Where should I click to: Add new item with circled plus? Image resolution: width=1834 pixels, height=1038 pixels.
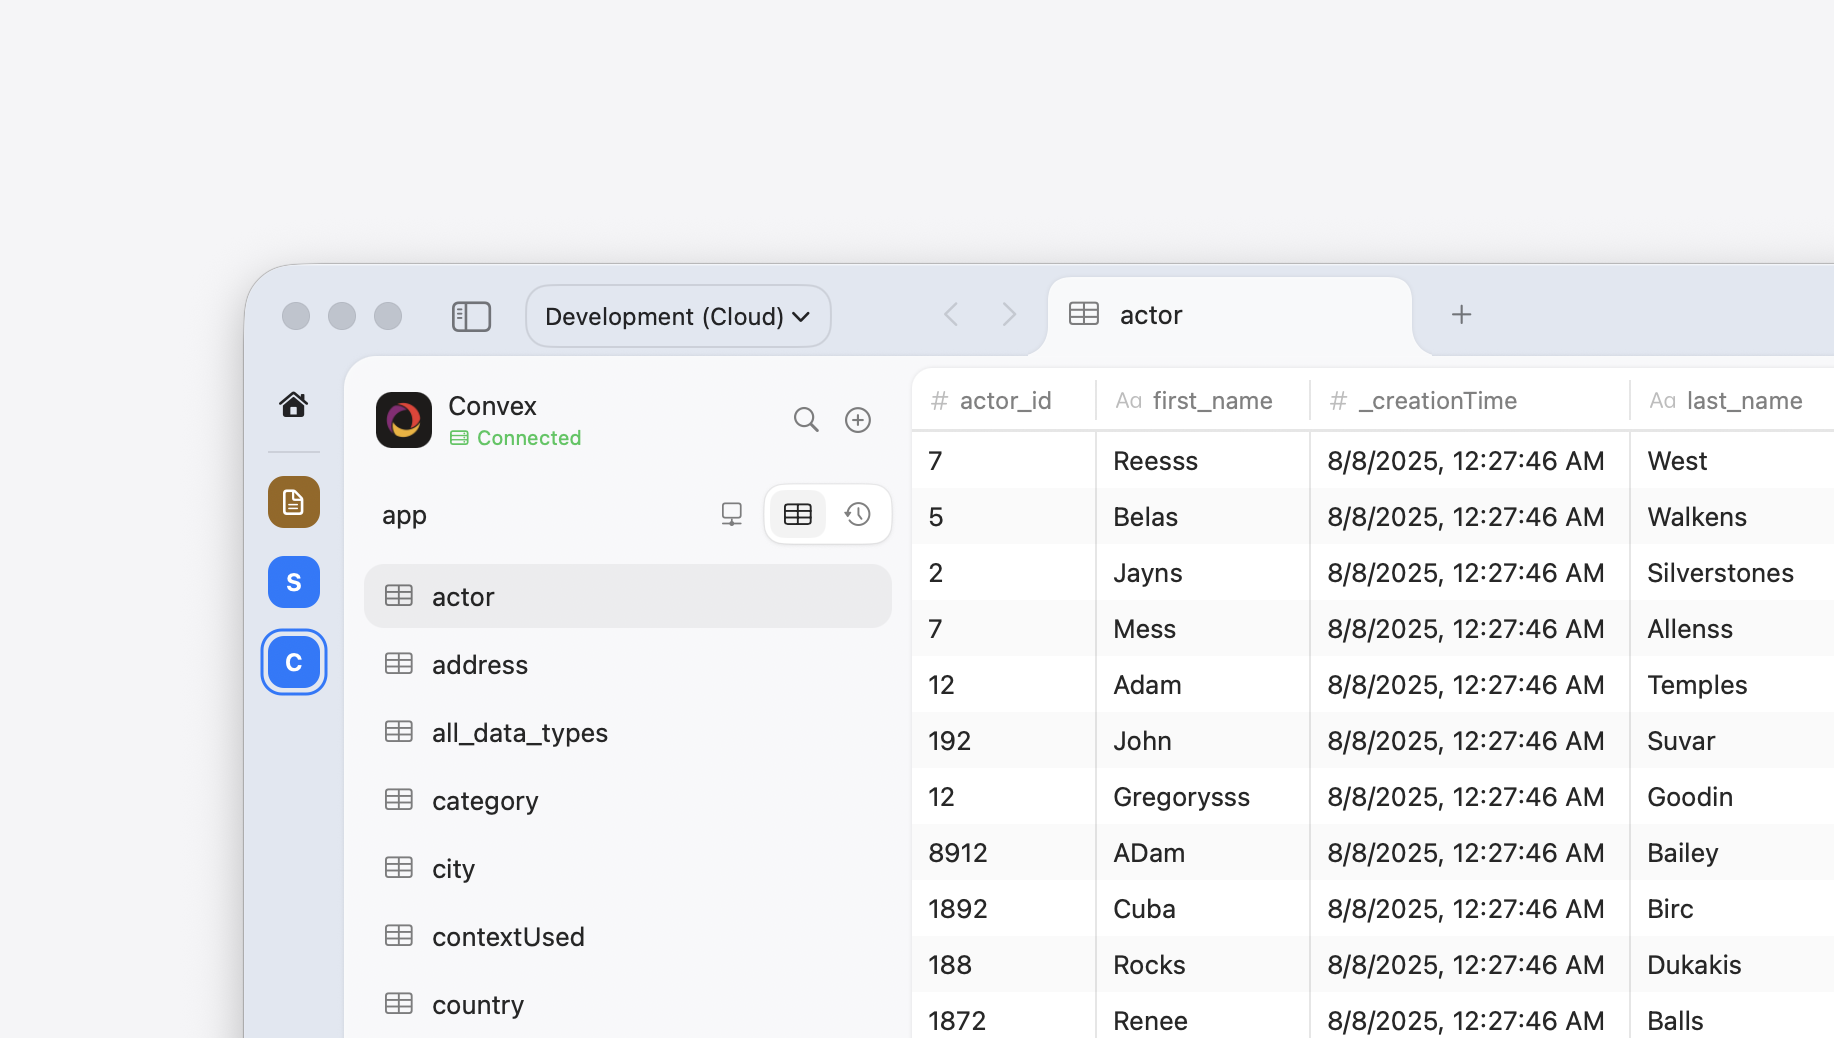point(858,420)
